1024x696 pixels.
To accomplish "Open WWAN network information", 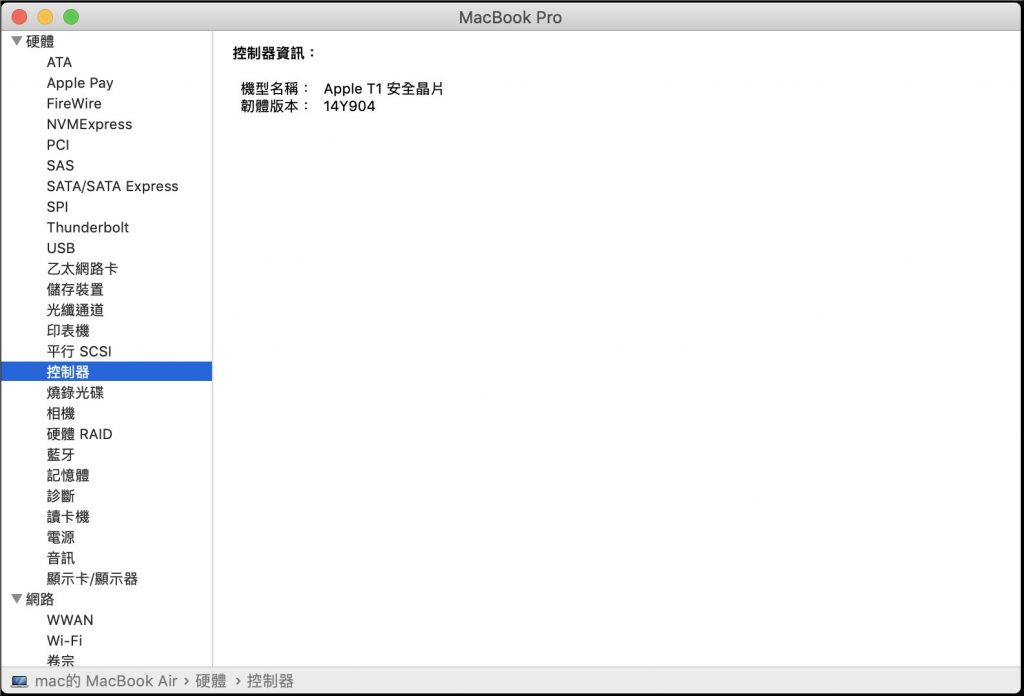I will (x=70, y=620).
